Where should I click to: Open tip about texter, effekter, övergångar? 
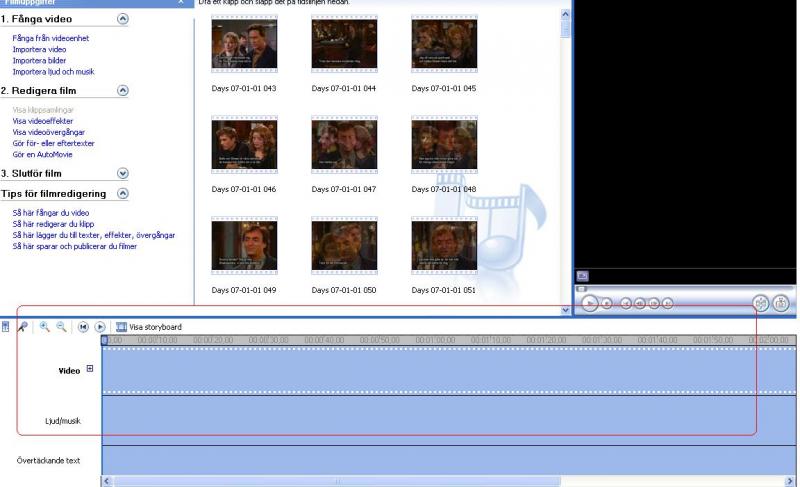(x=94, y=235)
